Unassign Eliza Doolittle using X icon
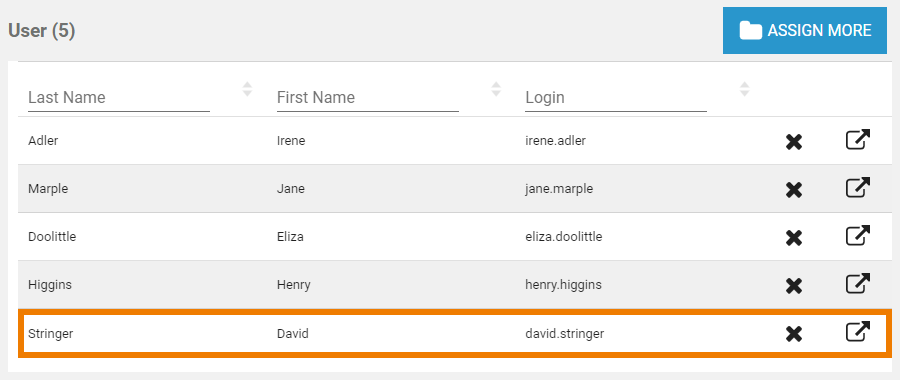Viewport: 900px width, 380px height. [794, 238]
